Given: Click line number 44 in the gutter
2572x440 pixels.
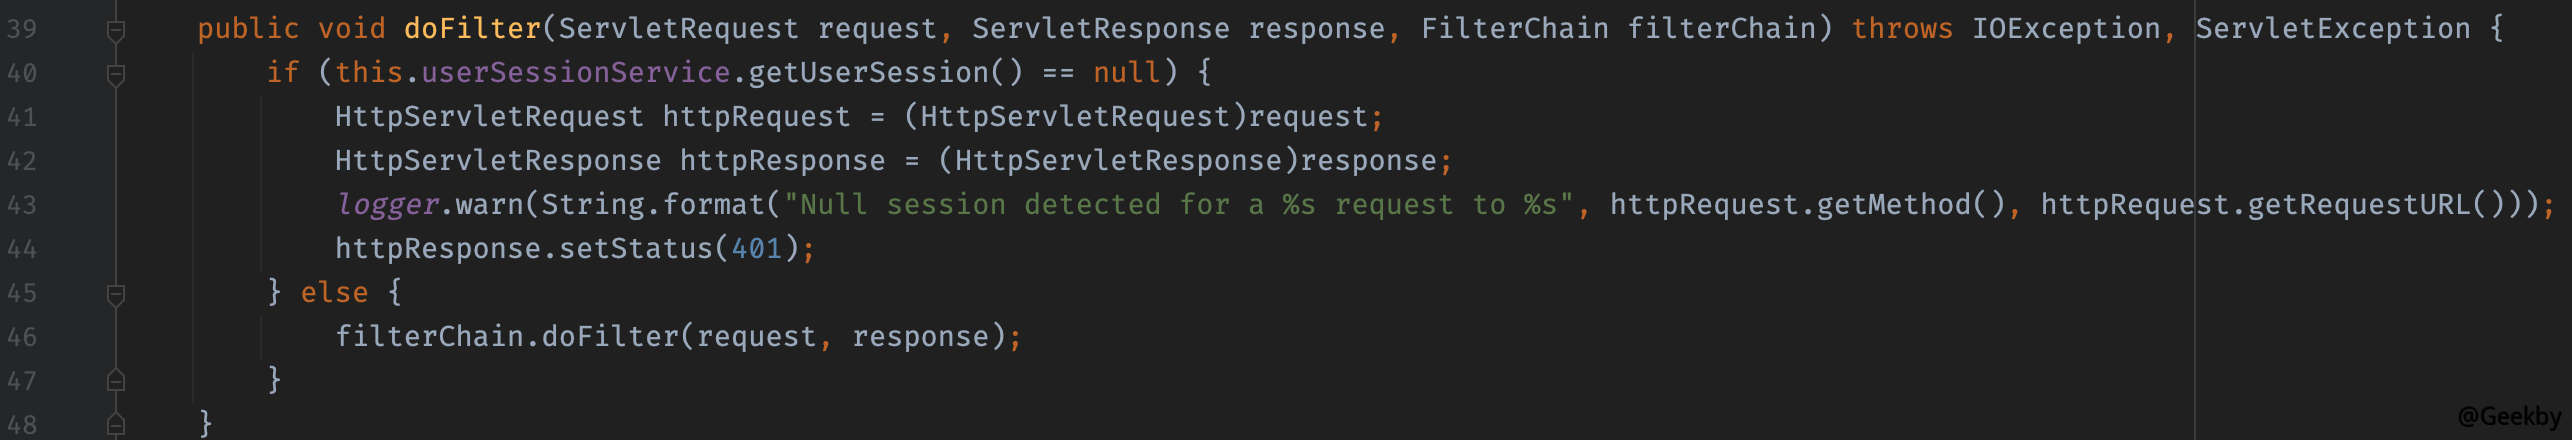Looking at the screenshot, I should tap(22, 249).
